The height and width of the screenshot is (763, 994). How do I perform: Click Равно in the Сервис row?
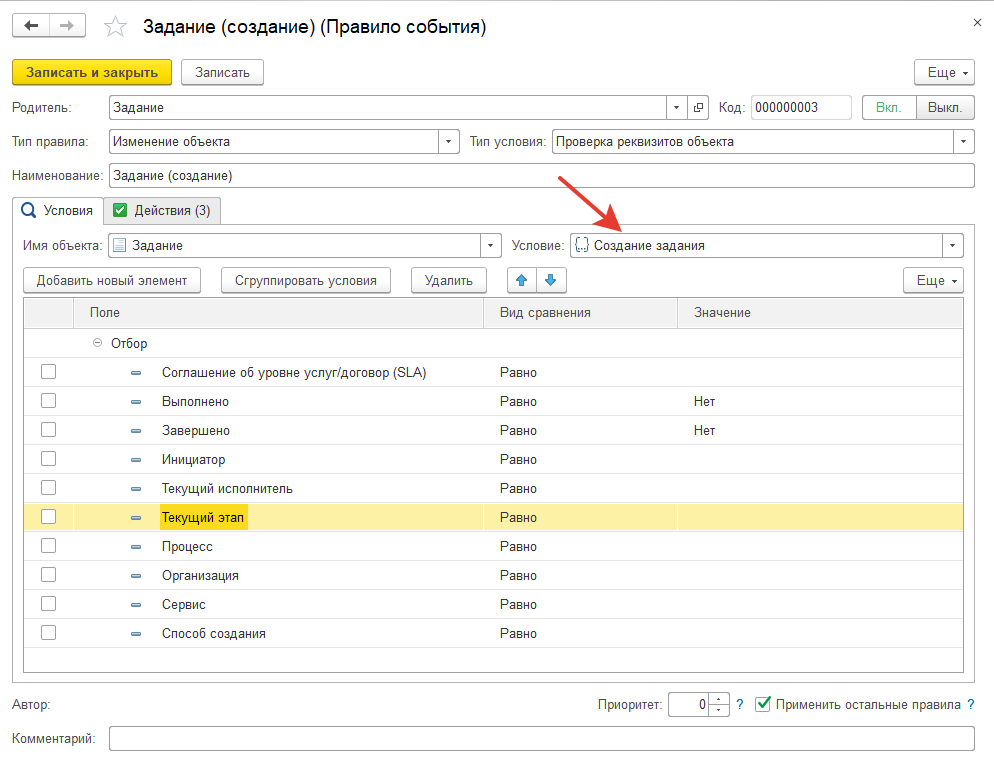518,605
